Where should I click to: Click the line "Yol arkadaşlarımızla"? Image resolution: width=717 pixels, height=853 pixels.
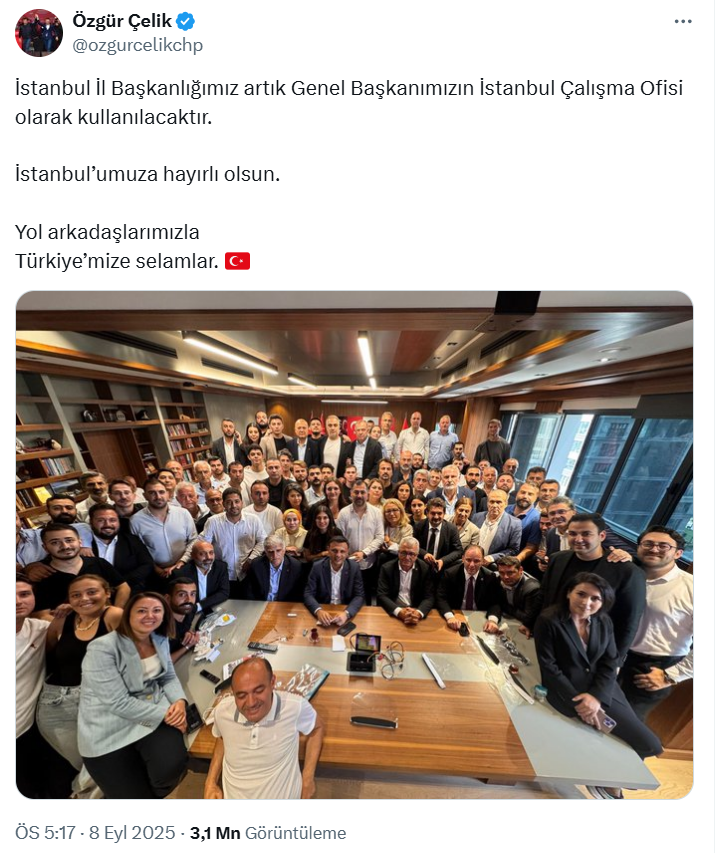click(x=107, y=232)
